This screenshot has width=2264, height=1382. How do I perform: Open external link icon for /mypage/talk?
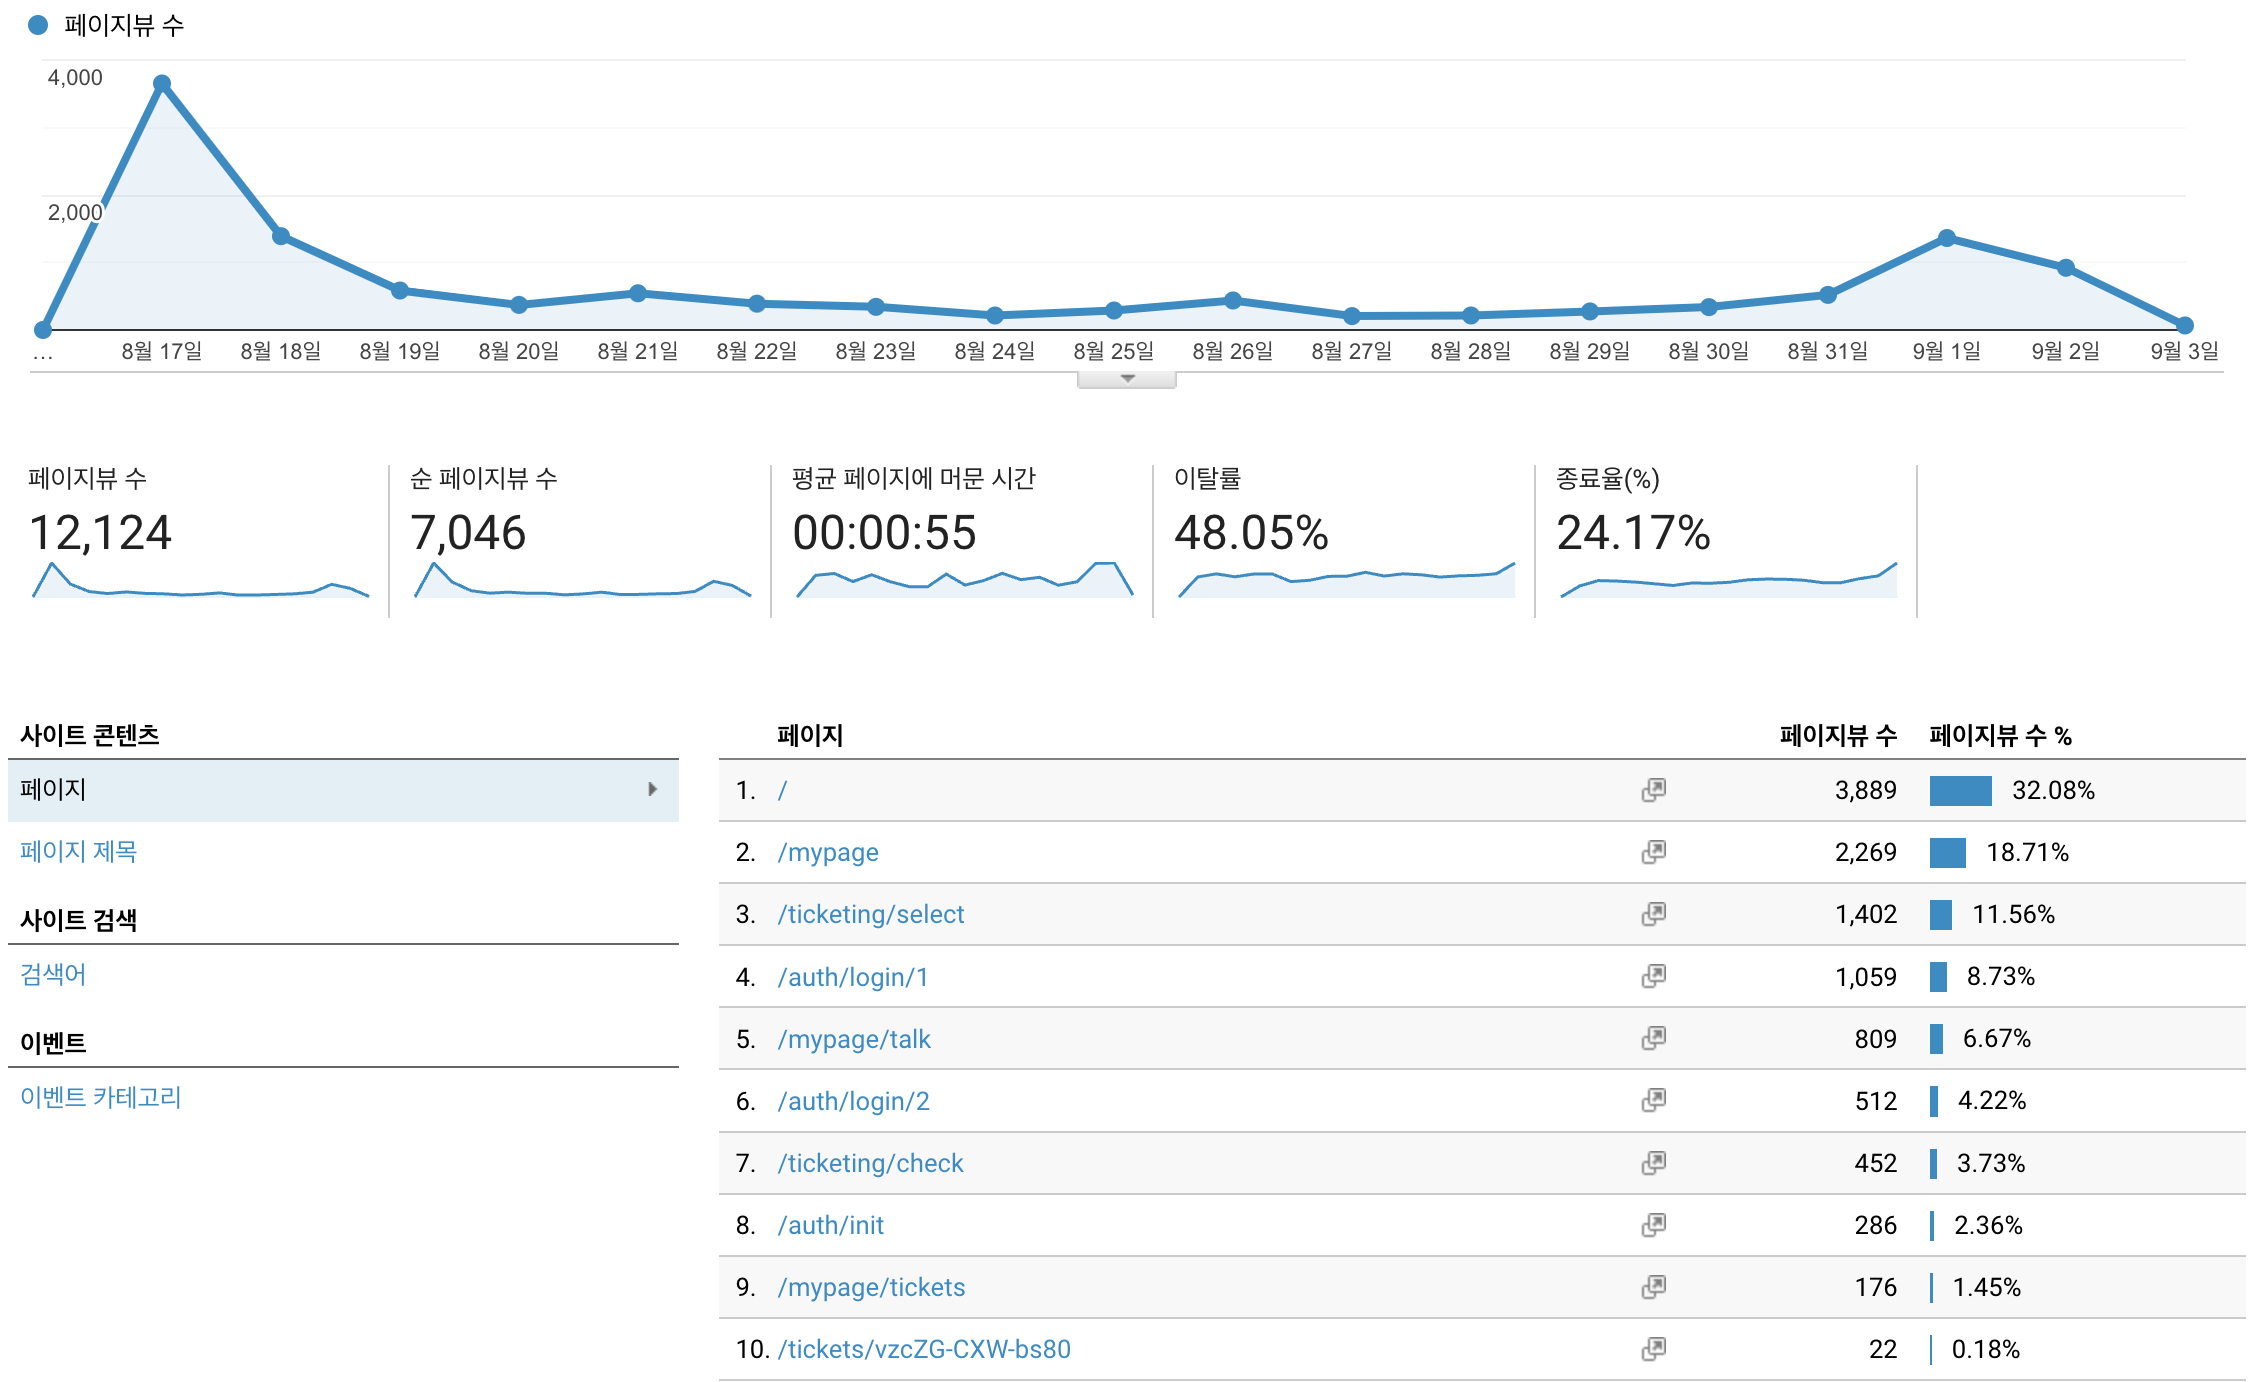pos(1653,1038)
